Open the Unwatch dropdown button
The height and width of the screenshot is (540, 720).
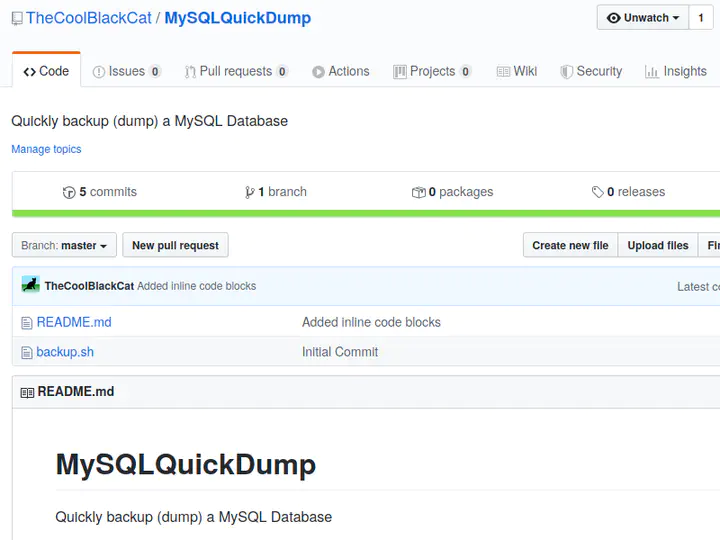tap(642, 18)
